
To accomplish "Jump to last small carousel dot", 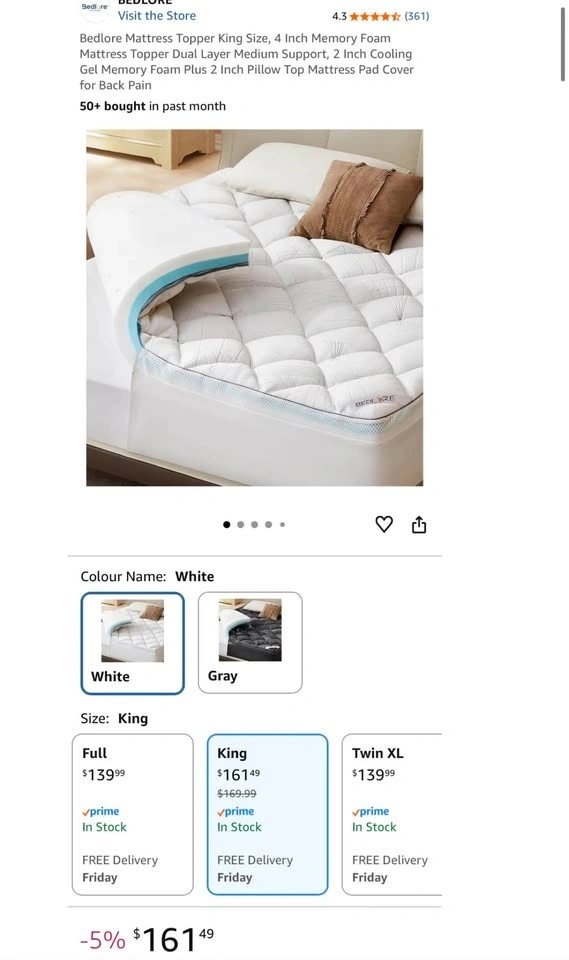I will [x=282, y=525].
